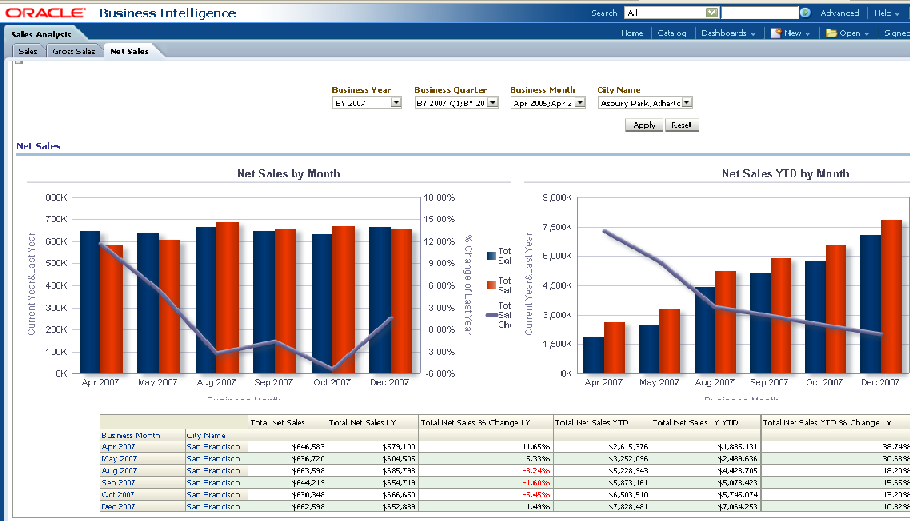
Task: Click the Apply button
Action: [x=644, y=125]
